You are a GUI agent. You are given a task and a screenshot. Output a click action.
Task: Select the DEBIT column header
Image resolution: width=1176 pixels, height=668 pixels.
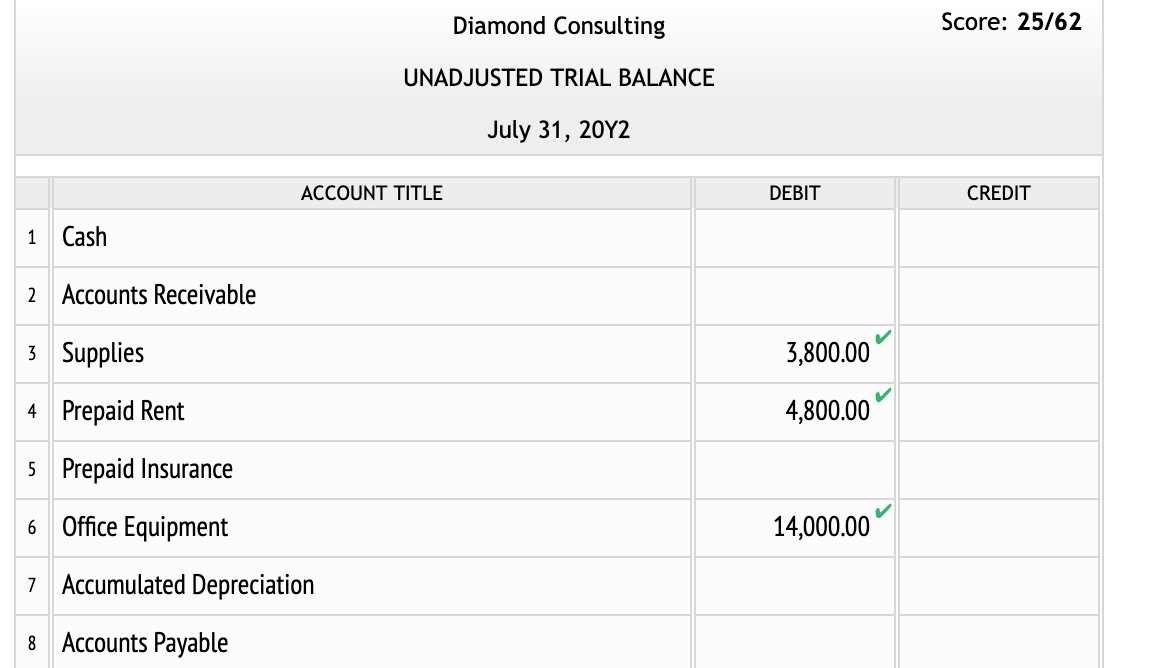(793, 193)
